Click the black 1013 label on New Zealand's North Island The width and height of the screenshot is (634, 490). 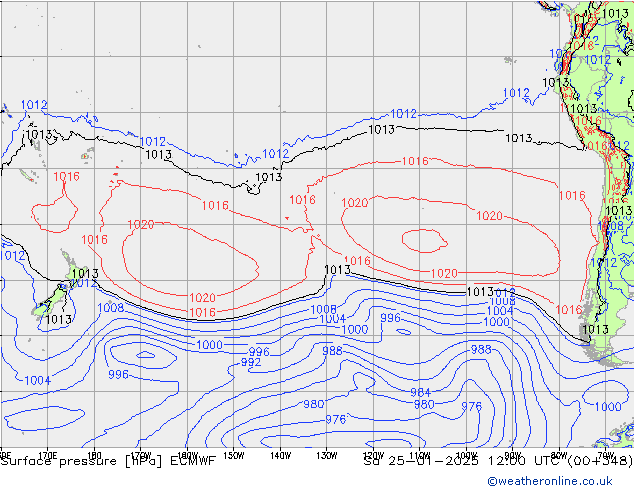pos(85,274)
